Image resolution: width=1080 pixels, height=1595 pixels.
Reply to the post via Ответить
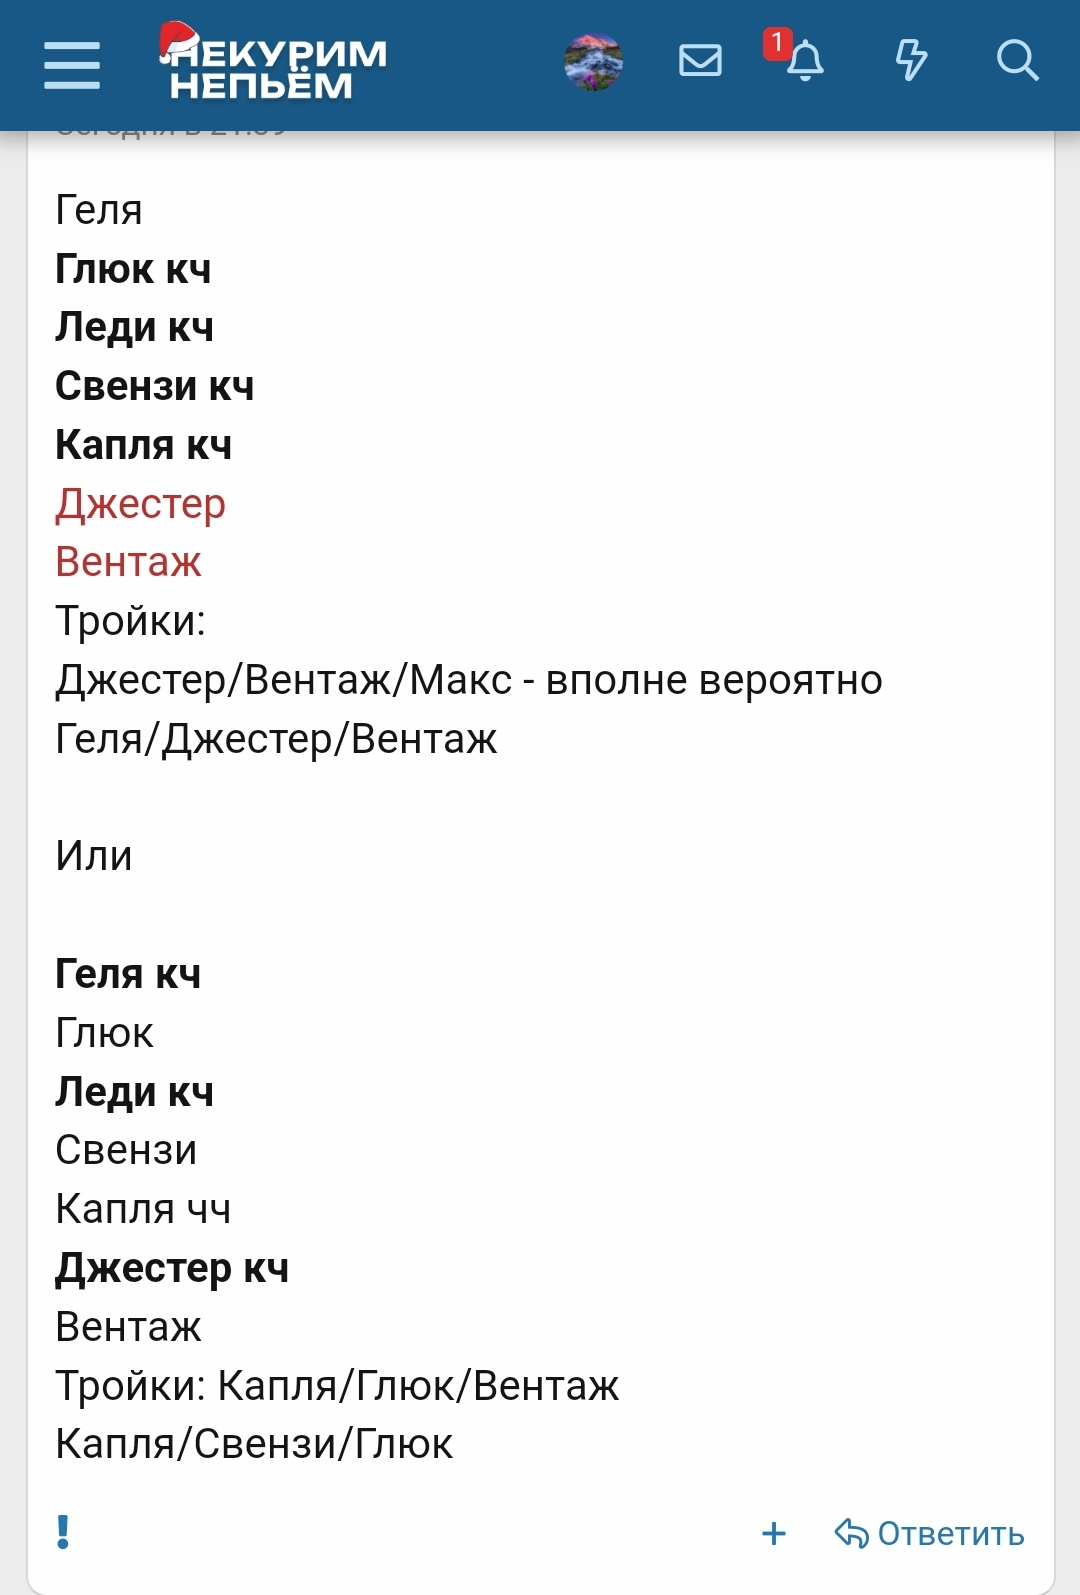930,1533
